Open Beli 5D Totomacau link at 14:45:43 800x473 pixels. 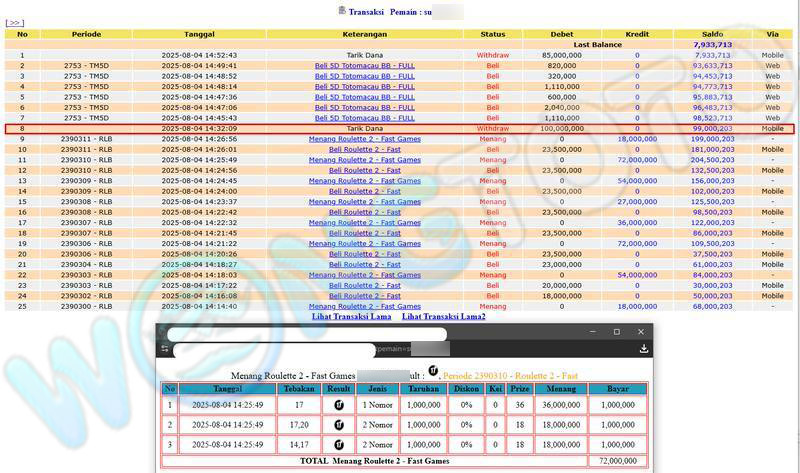365,118
